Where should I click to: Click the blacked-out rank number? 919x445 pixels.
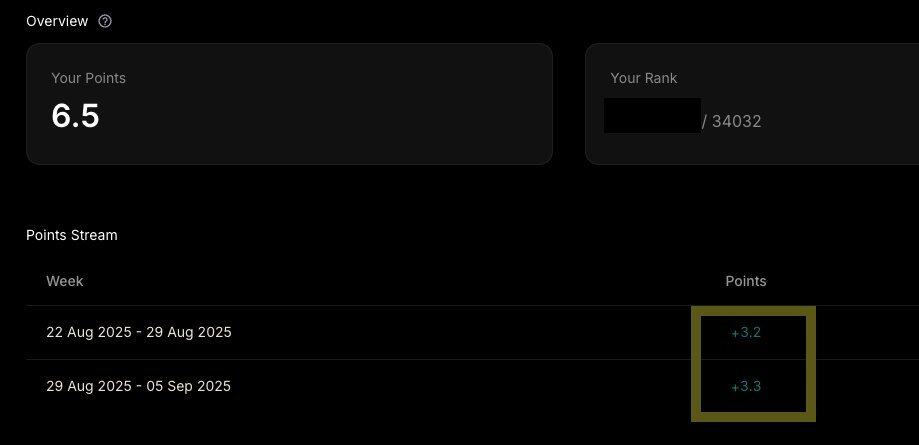pos(652,116)
